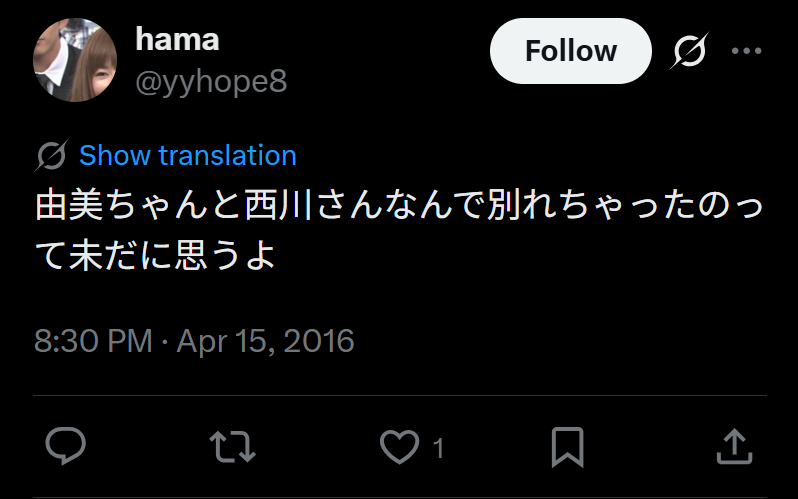Image resolution: width=798 pixels, height=499 pixels.
Task: Click the Grok icon beside Show translation
Action: tap(51, 156)
